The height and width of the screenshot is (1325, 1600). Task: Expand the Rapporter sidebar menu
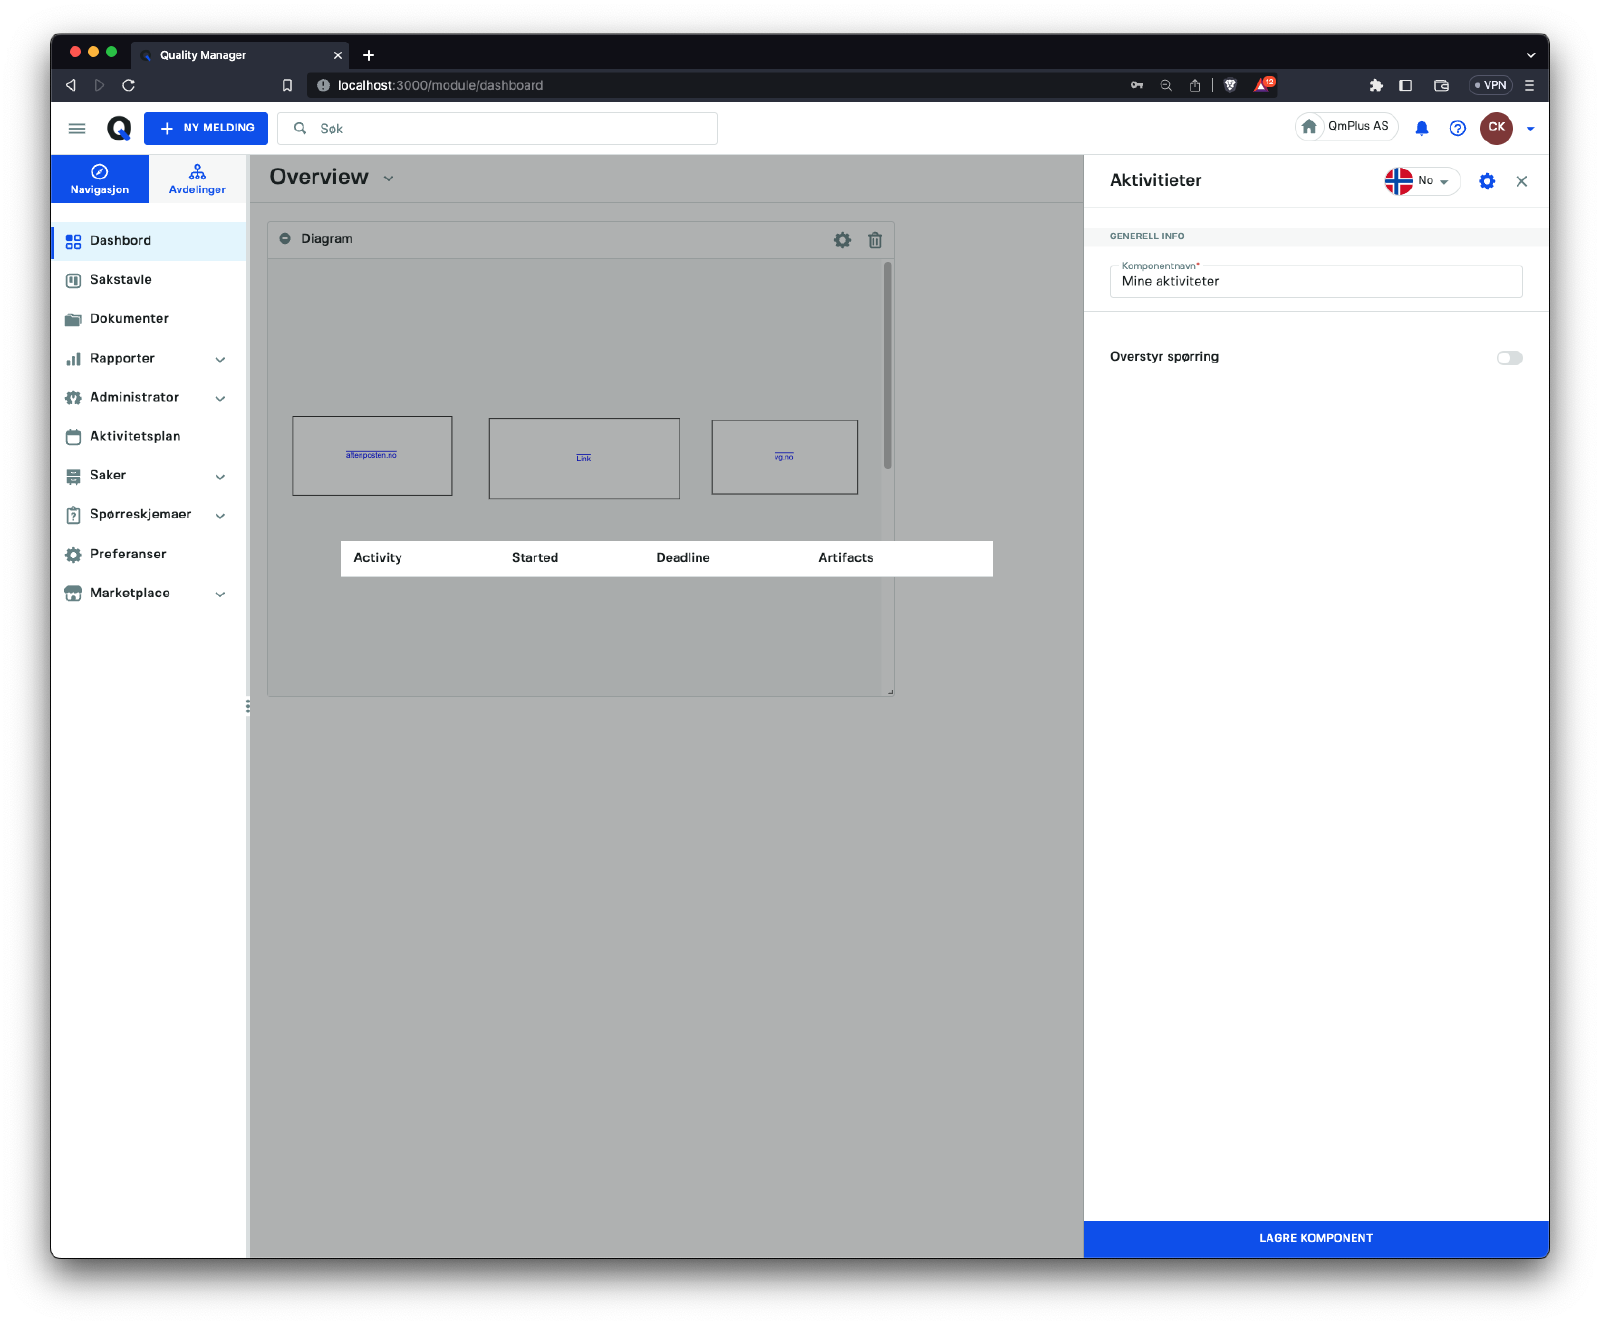pos(220,359)
